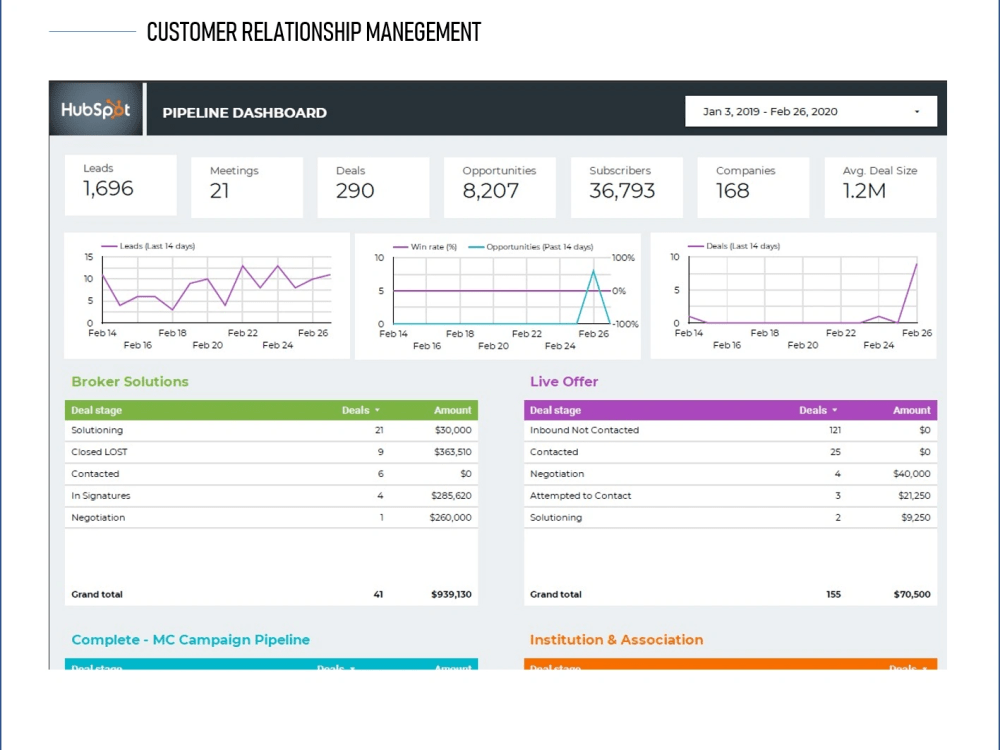Click Live Offer Amount header
Image resolution: width=1000 pixels, height=750 pixels.
click(911, 410)
